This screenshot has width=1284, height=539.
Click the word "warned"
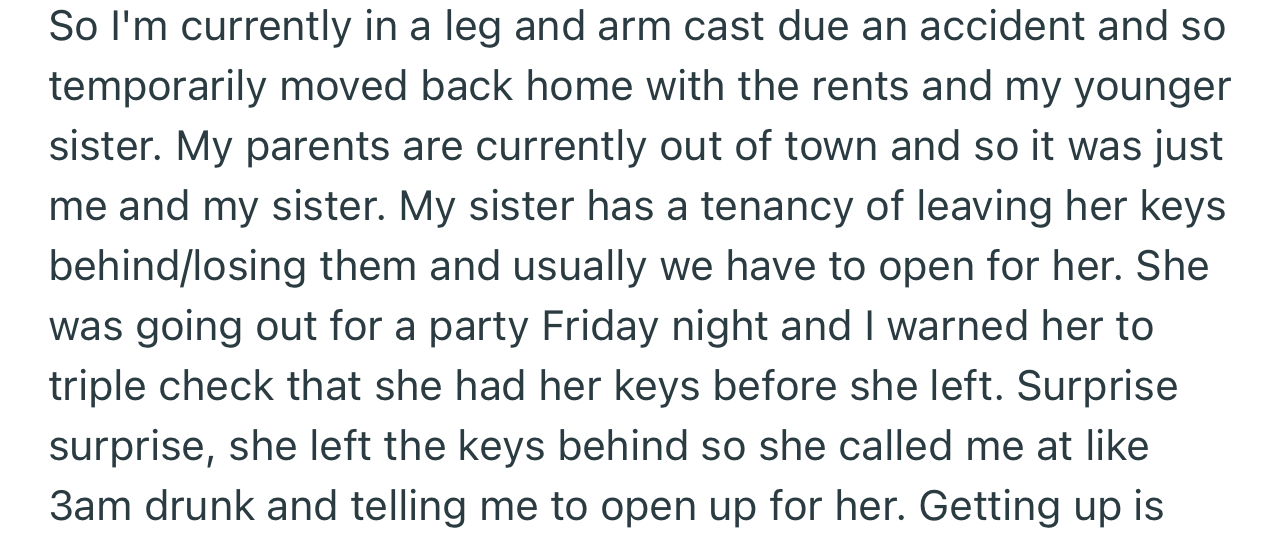pyautogui.click(x=962, y=327)
